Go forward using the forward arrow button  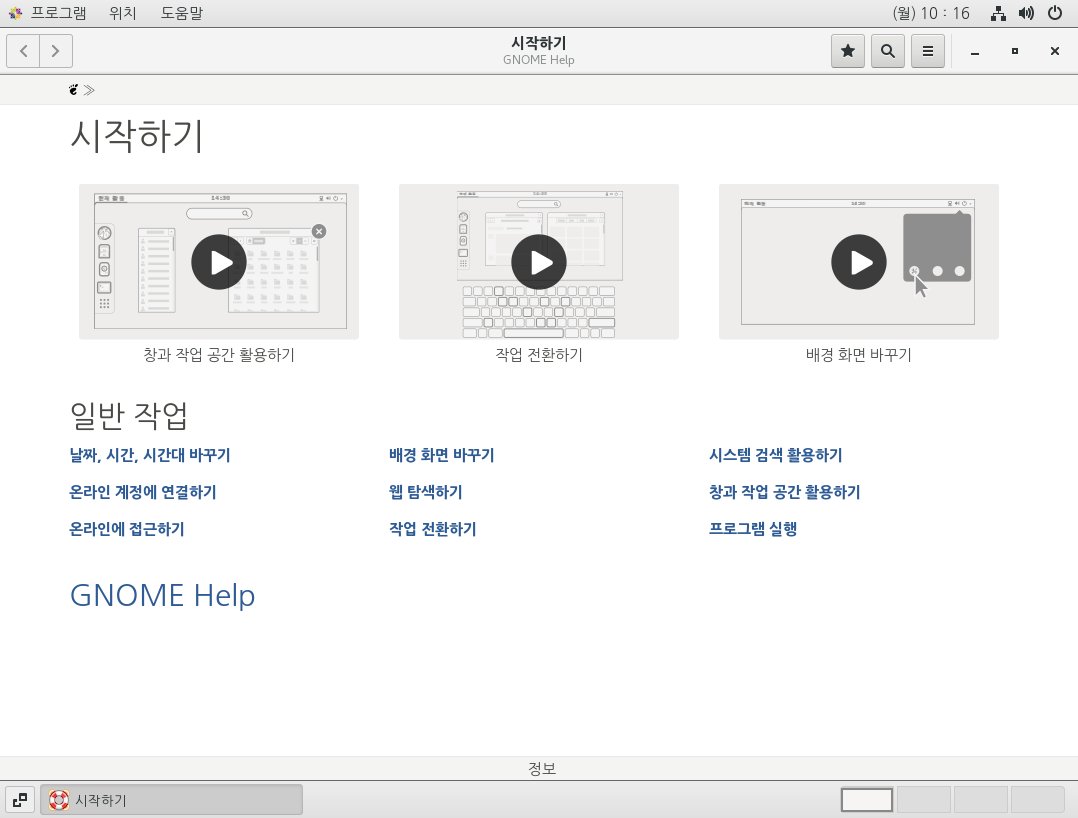pos(56,51)
